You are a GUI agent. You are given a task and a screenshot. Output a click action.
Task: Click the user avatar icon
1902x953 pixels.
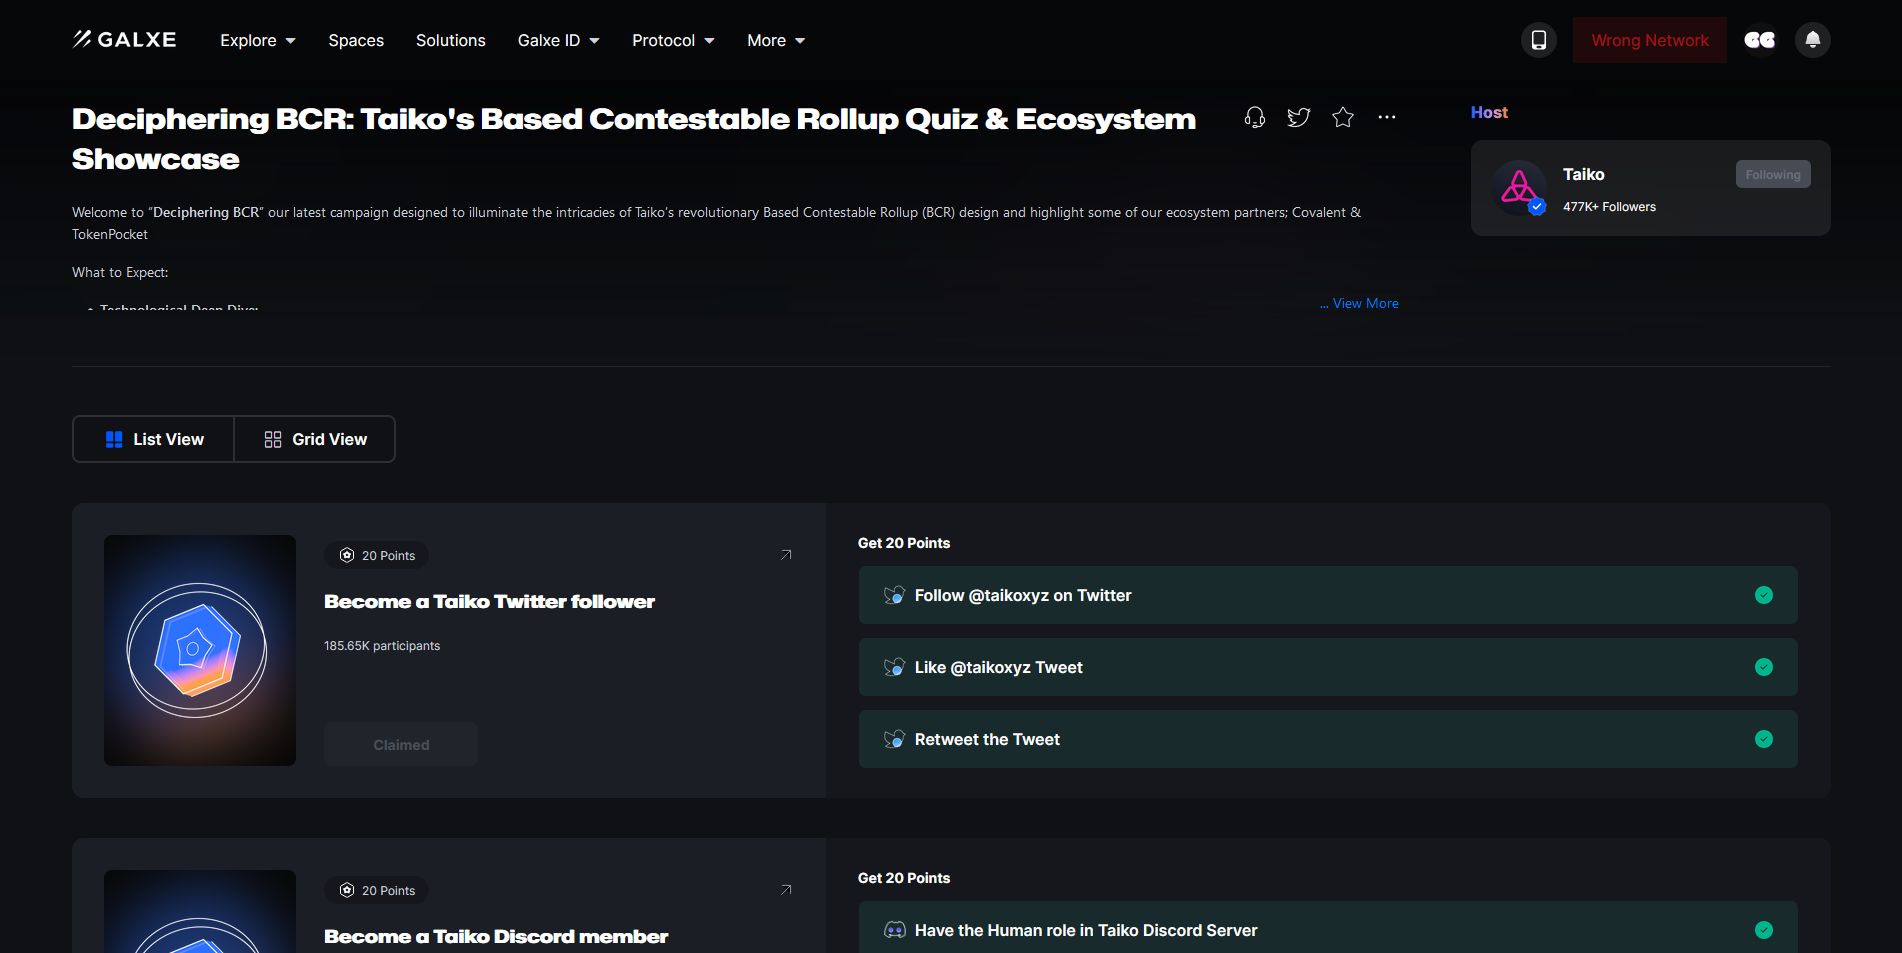(1760, 40)
